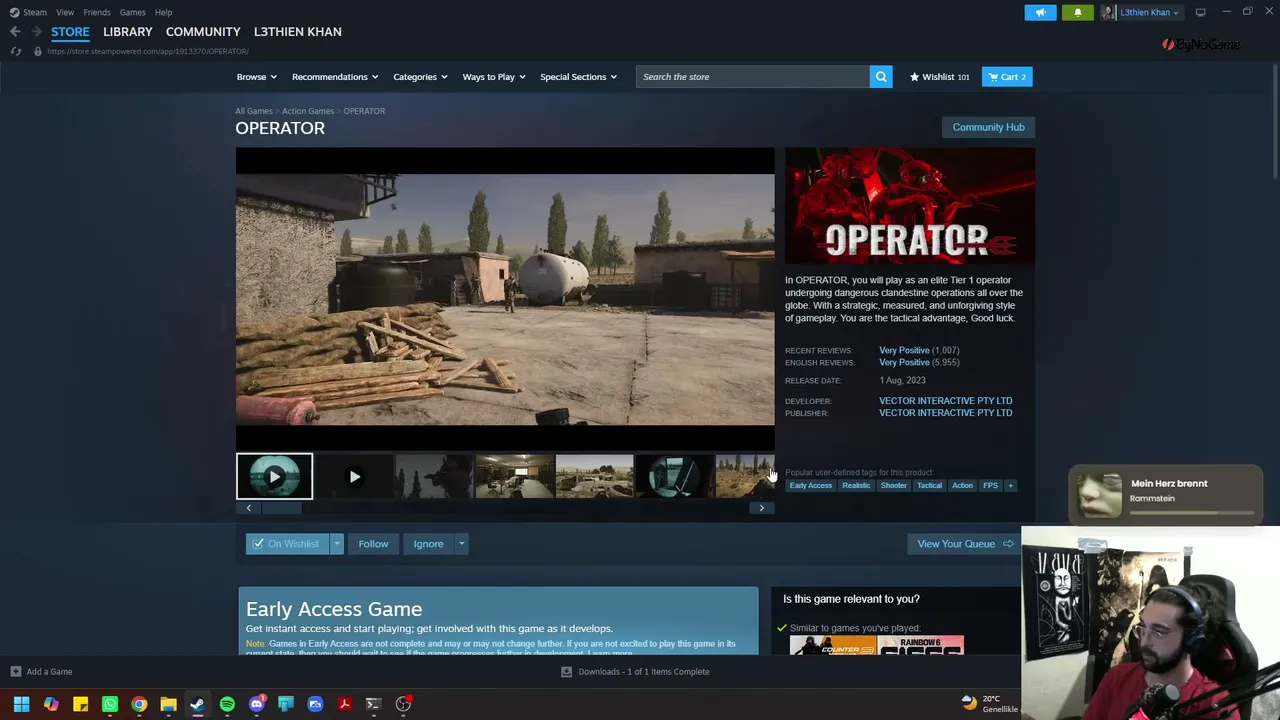The width and height of the screenshot is (1280, 720).
Task: Click the VECTOR INTERACTIVE PTY LTD developer link
Action: click(945, 401)
